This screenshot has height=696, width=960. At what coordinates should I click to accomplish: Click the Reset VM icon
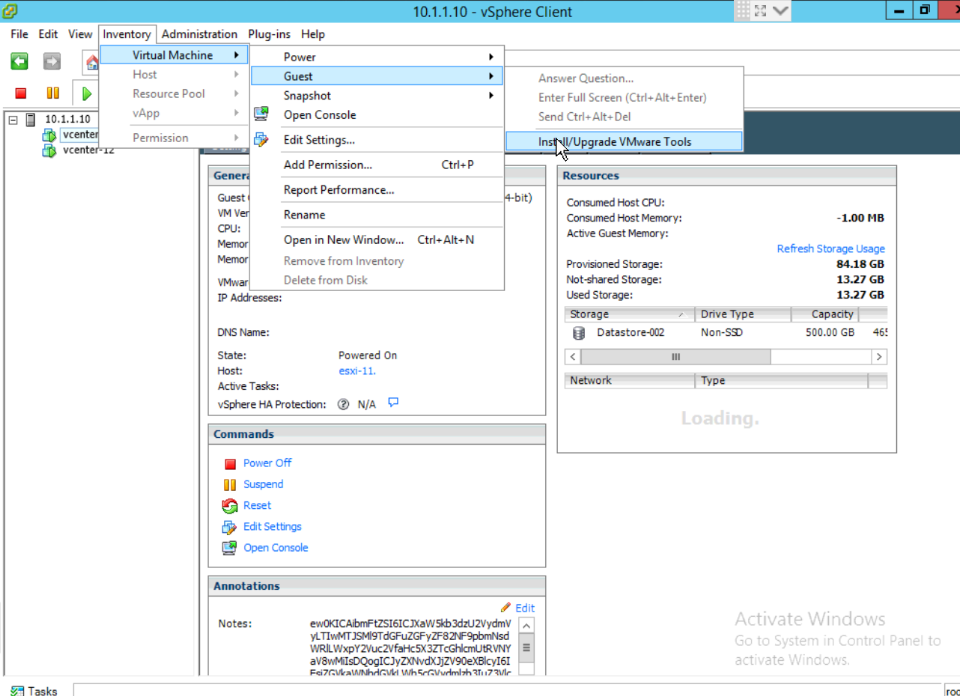[x=230, y=505]
